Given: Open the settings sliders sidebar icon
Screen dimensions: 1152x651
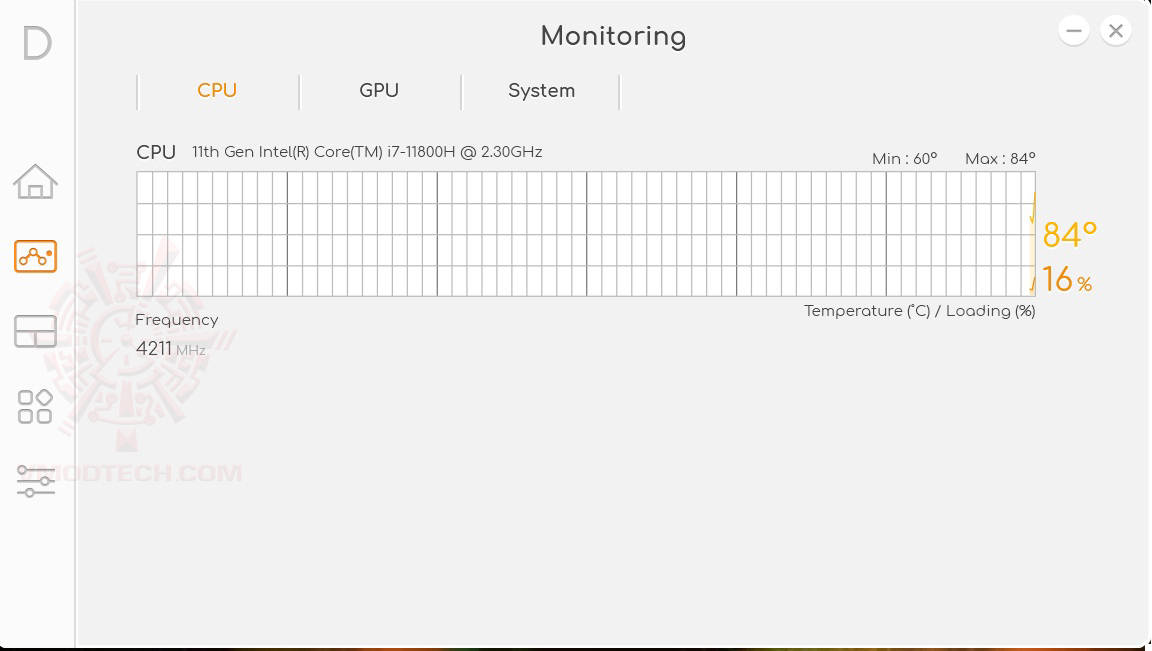Looking at the screenshot, I should (35, 481).
